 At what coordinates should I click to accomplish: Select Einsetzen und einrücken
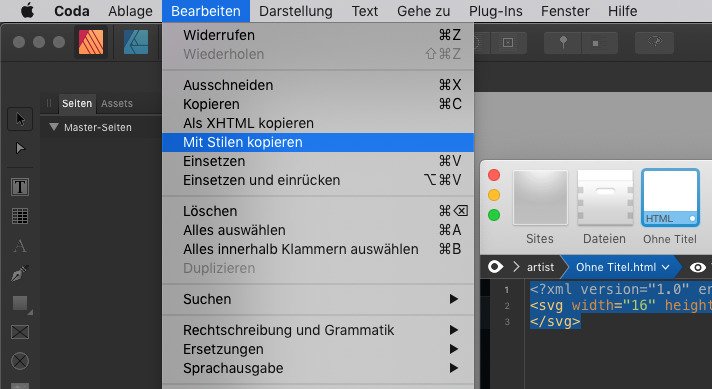[x=318, y=180]
